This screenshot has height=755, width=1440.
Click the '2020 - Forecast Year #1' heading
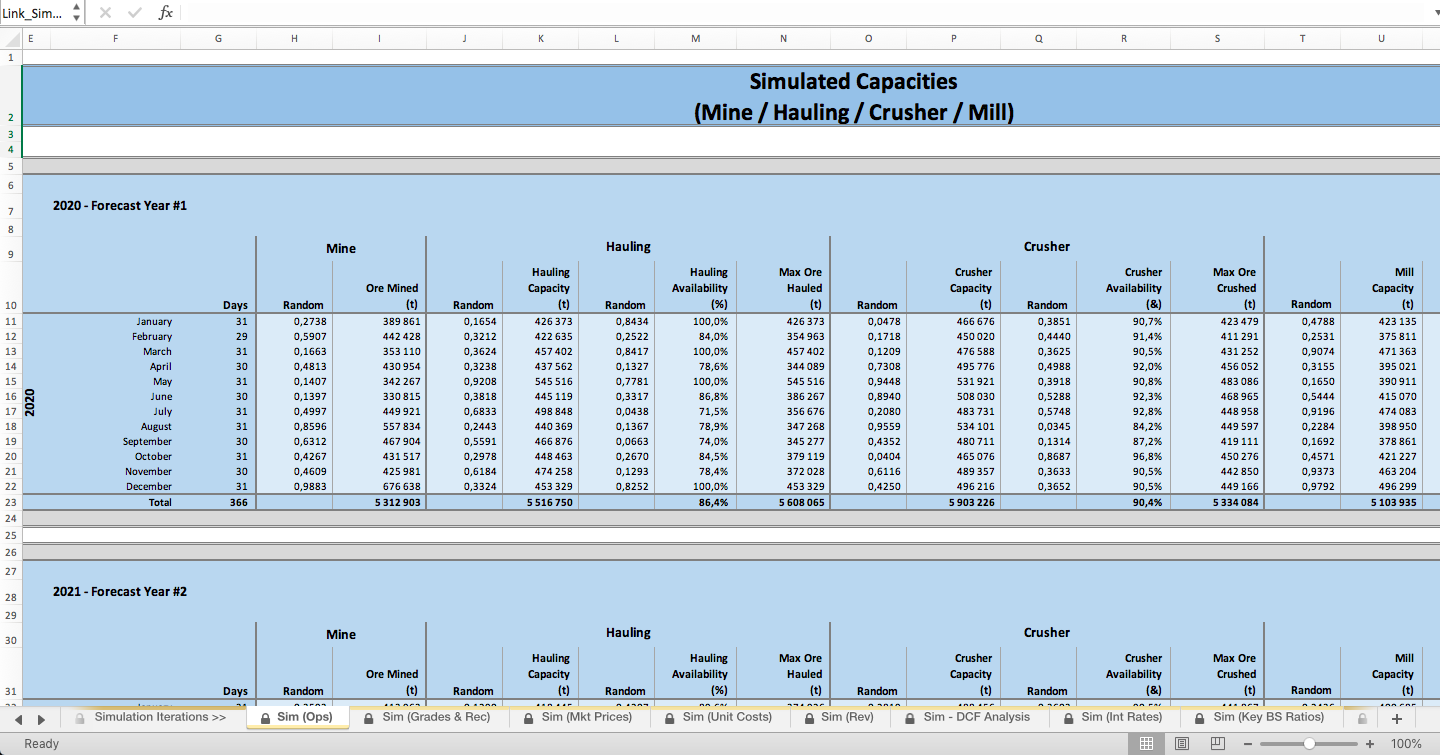pos(120,206)
